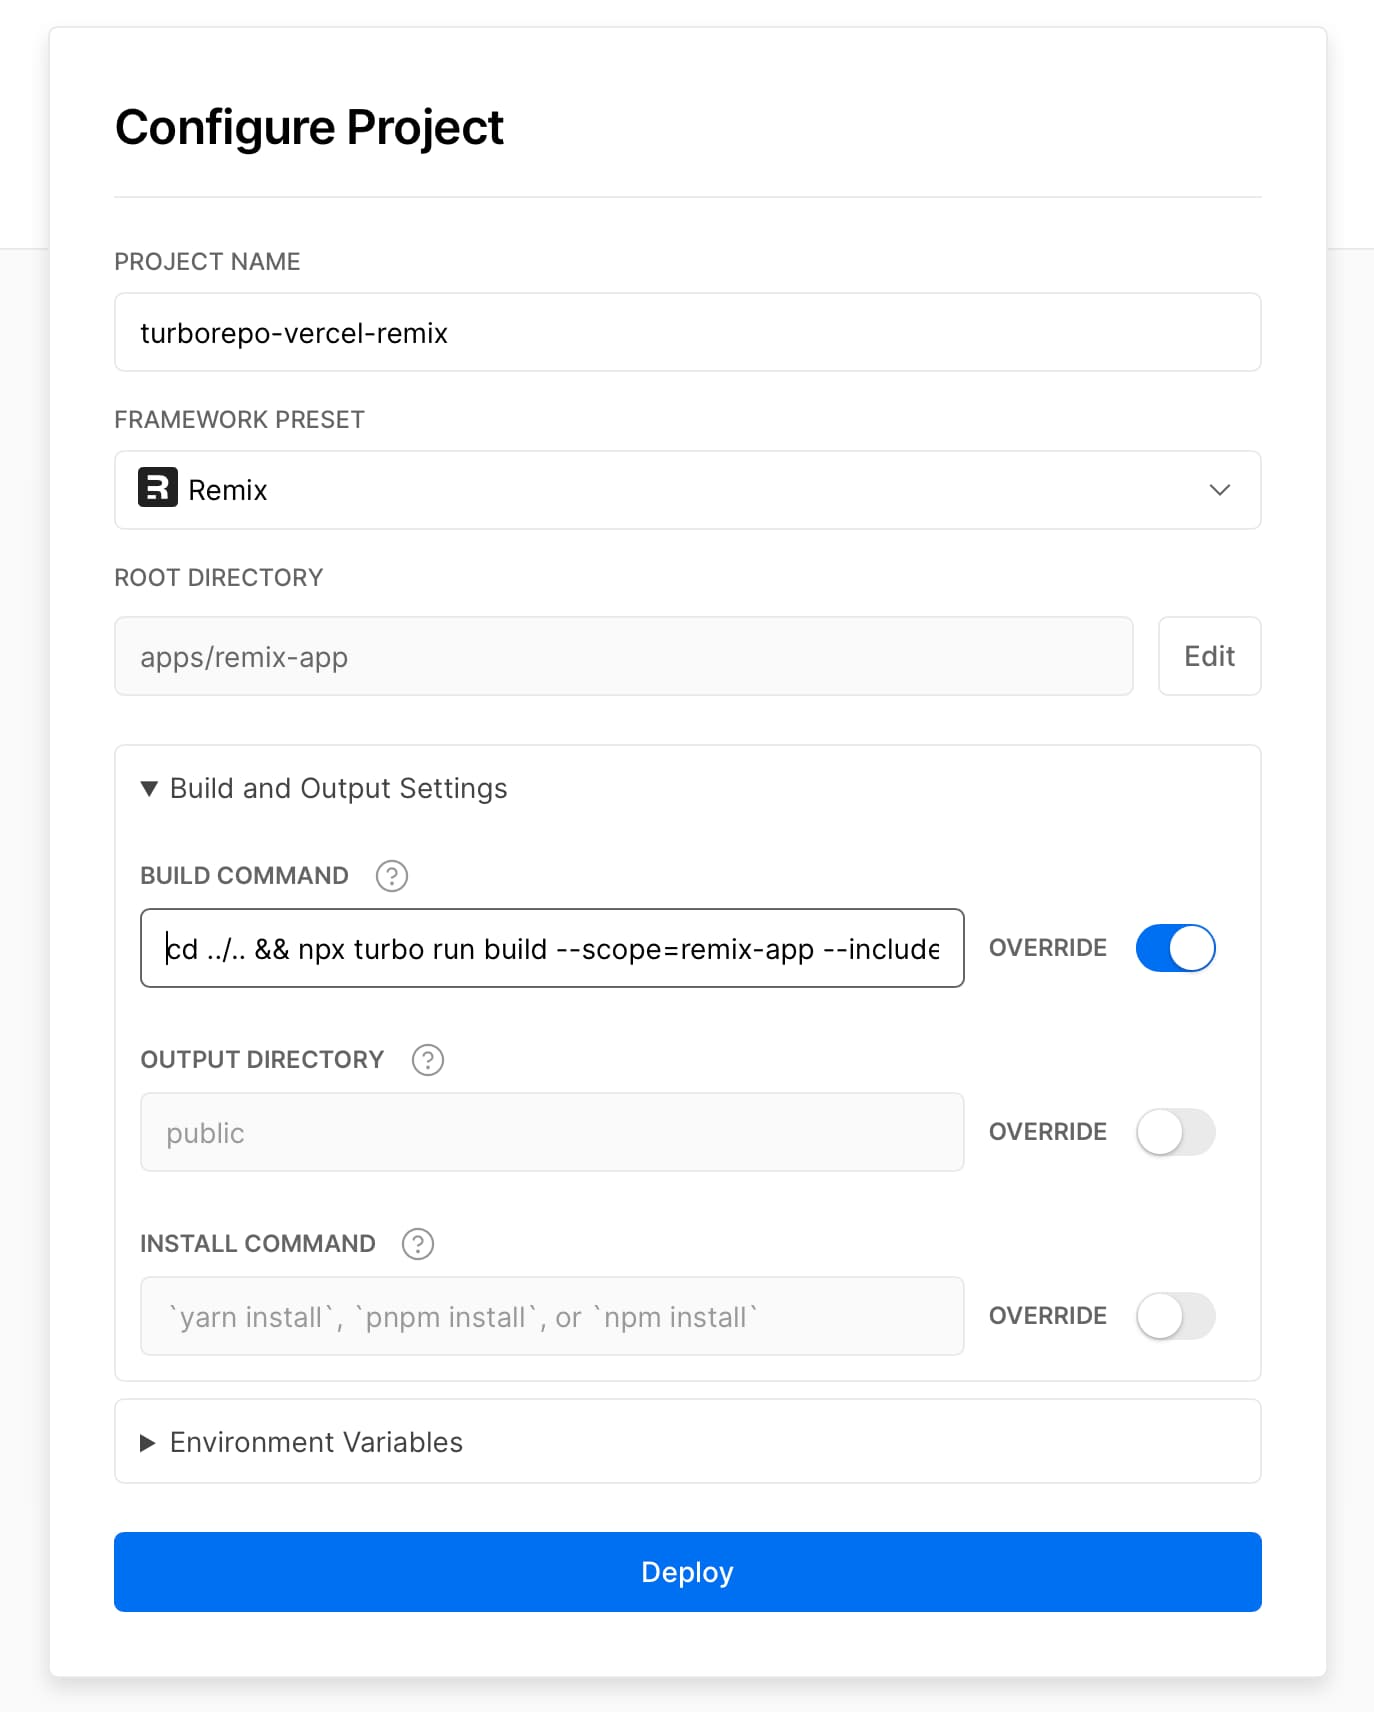Click the Project Name input field
This screenshot has width=1374, height=1712.
(x=688, y=332)
